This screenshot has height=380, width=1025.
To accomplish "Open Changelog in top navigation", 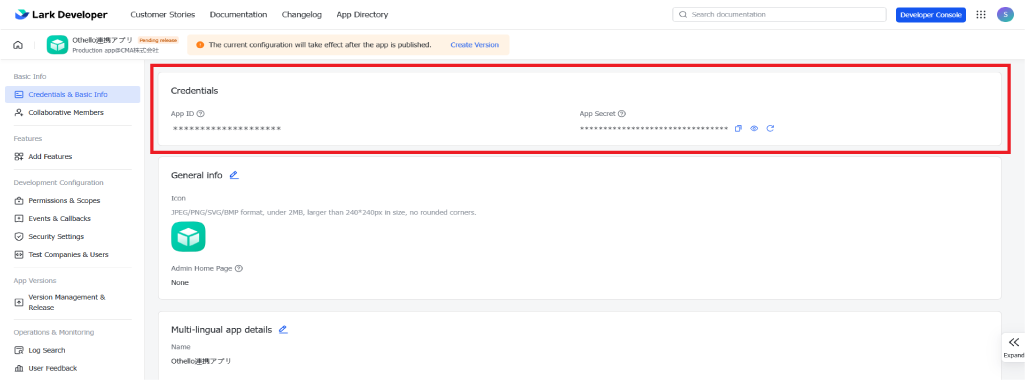I will [301, 14].
